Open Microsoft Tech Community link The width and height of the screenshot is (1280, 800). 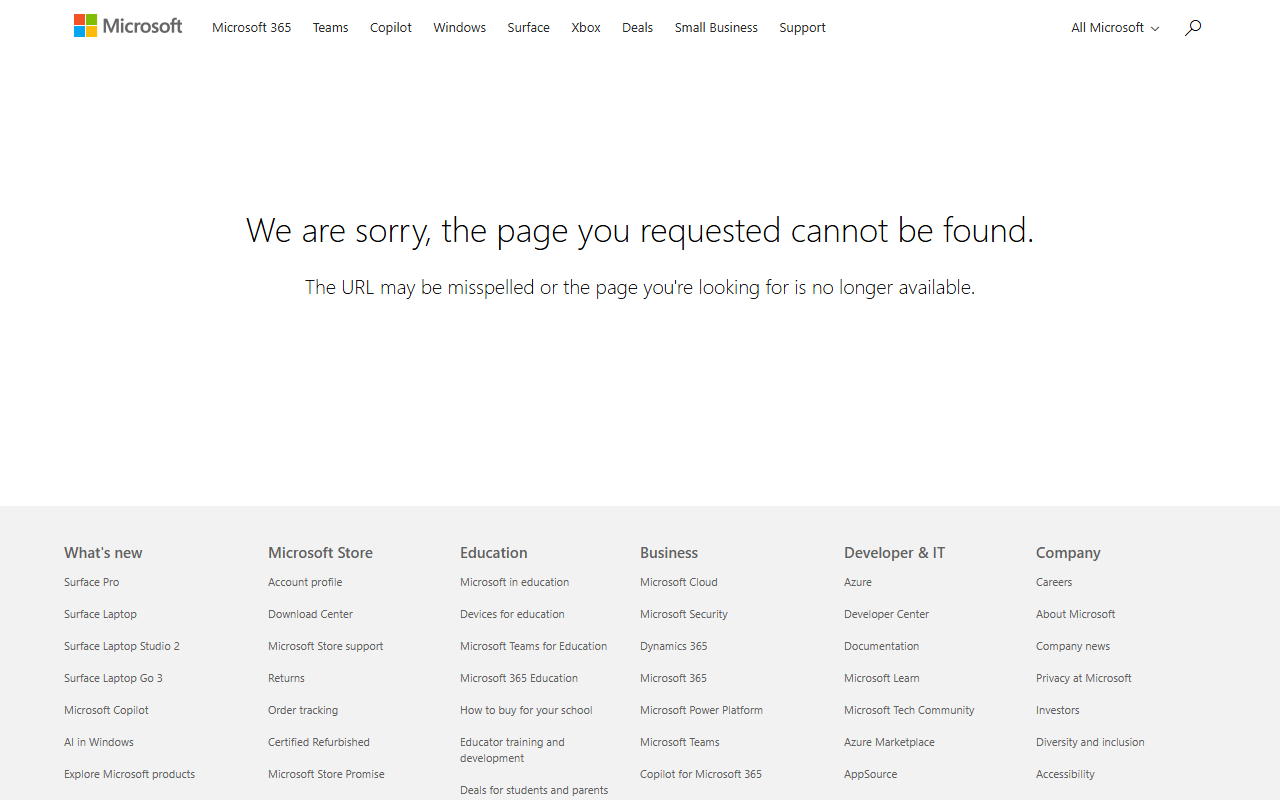(909, 710)
